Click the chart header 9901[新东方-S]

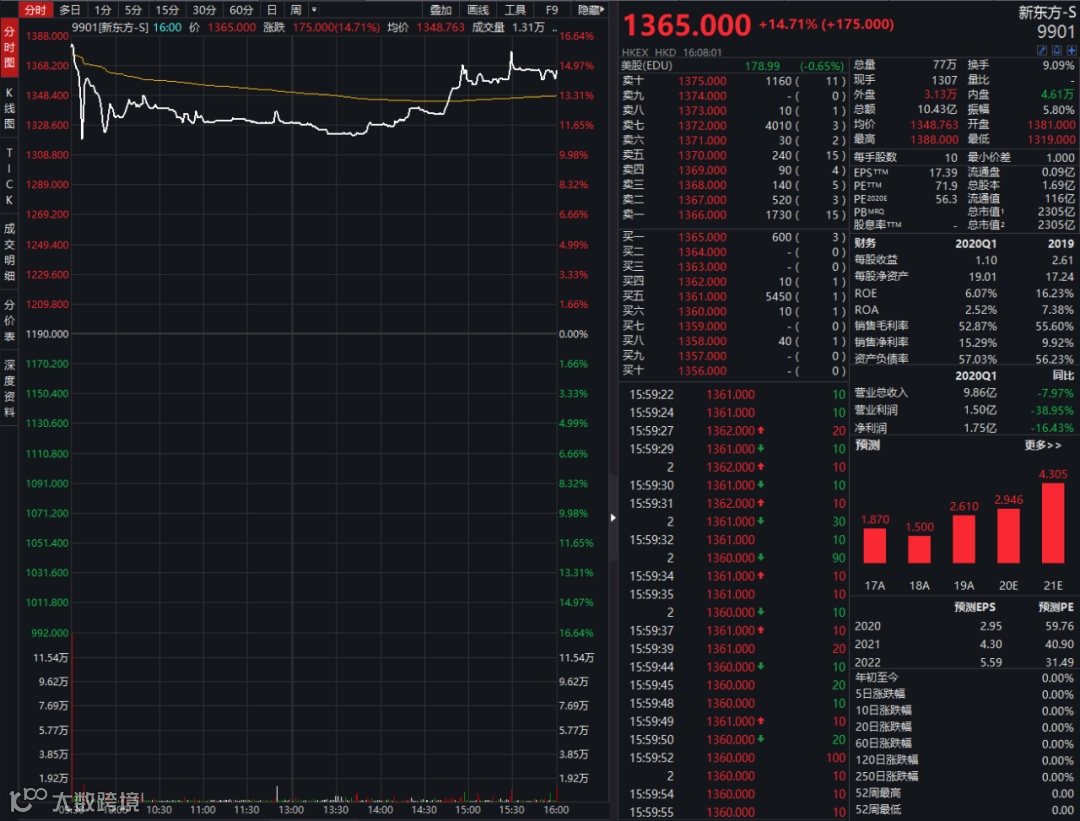(110, 28)
